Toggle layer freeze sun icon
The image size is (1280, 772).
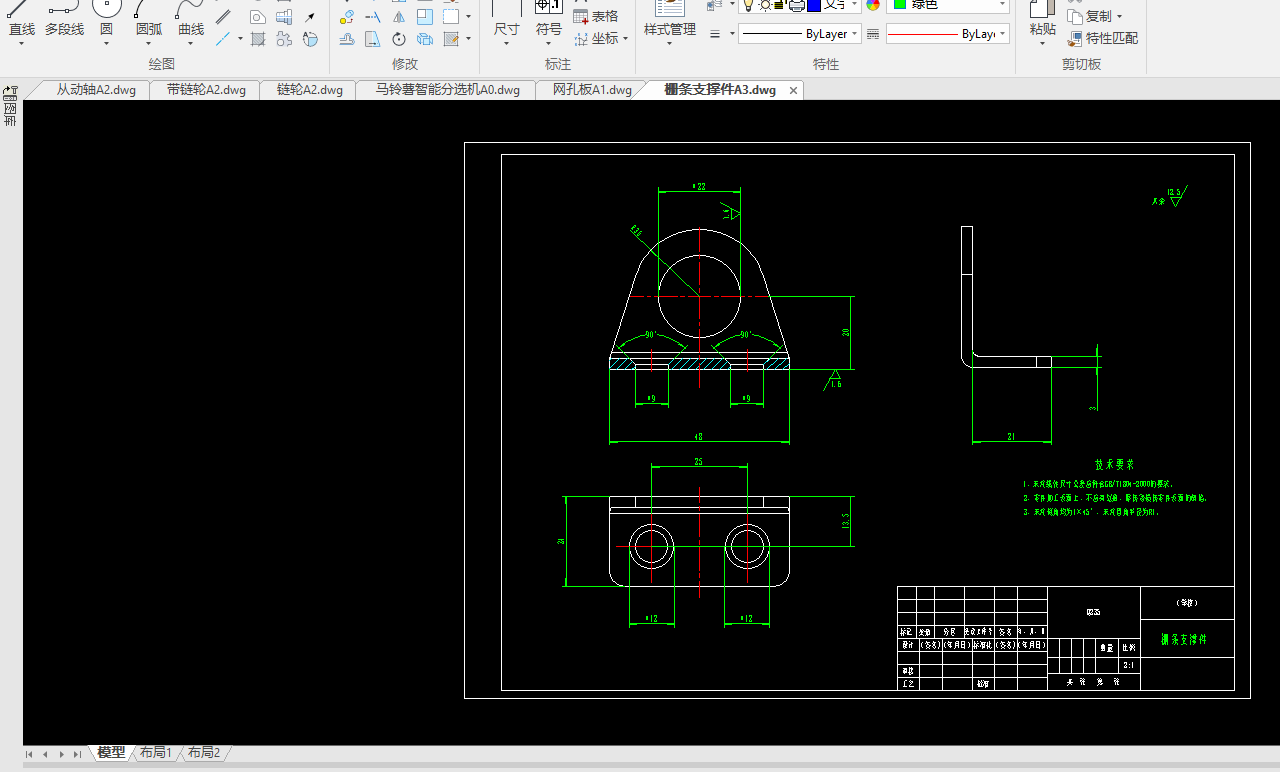click(x=764, y=5)
